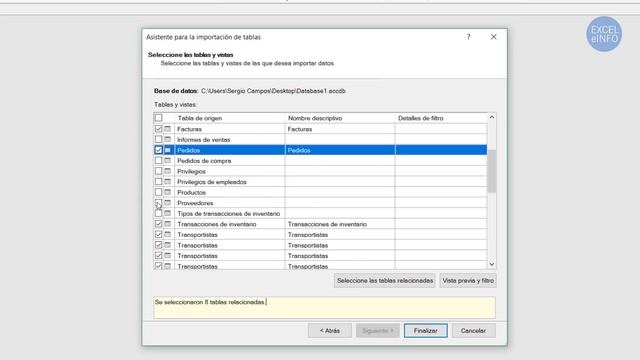Screen dimensions: 640x360
Task: Click table icon next to Proveedores
Action: tap(168, 203)
